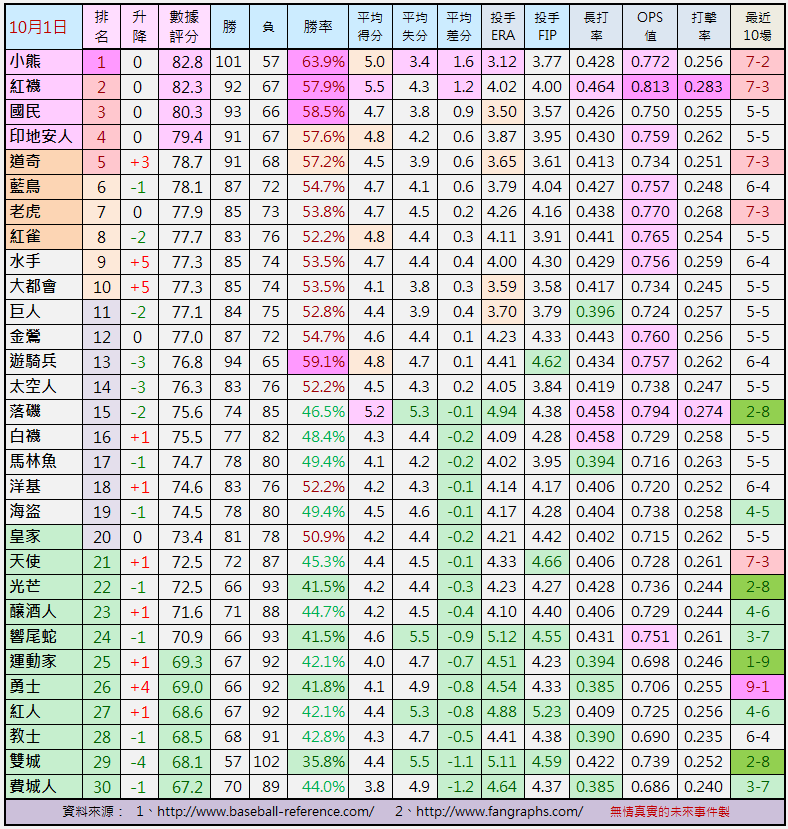
Task: Click the 運動家 team name cell
Action: [44, 662]
